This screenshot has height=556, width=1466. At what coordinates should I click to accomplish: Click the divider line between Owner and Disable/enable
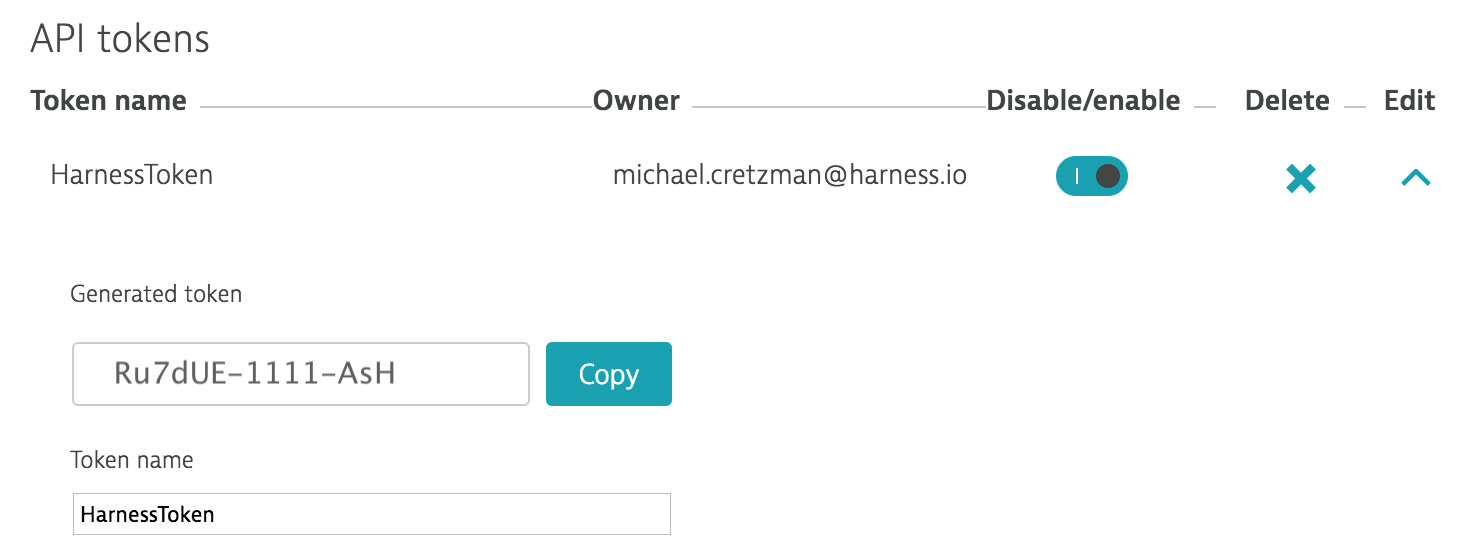pyautogui.click(x=839, y=107)
